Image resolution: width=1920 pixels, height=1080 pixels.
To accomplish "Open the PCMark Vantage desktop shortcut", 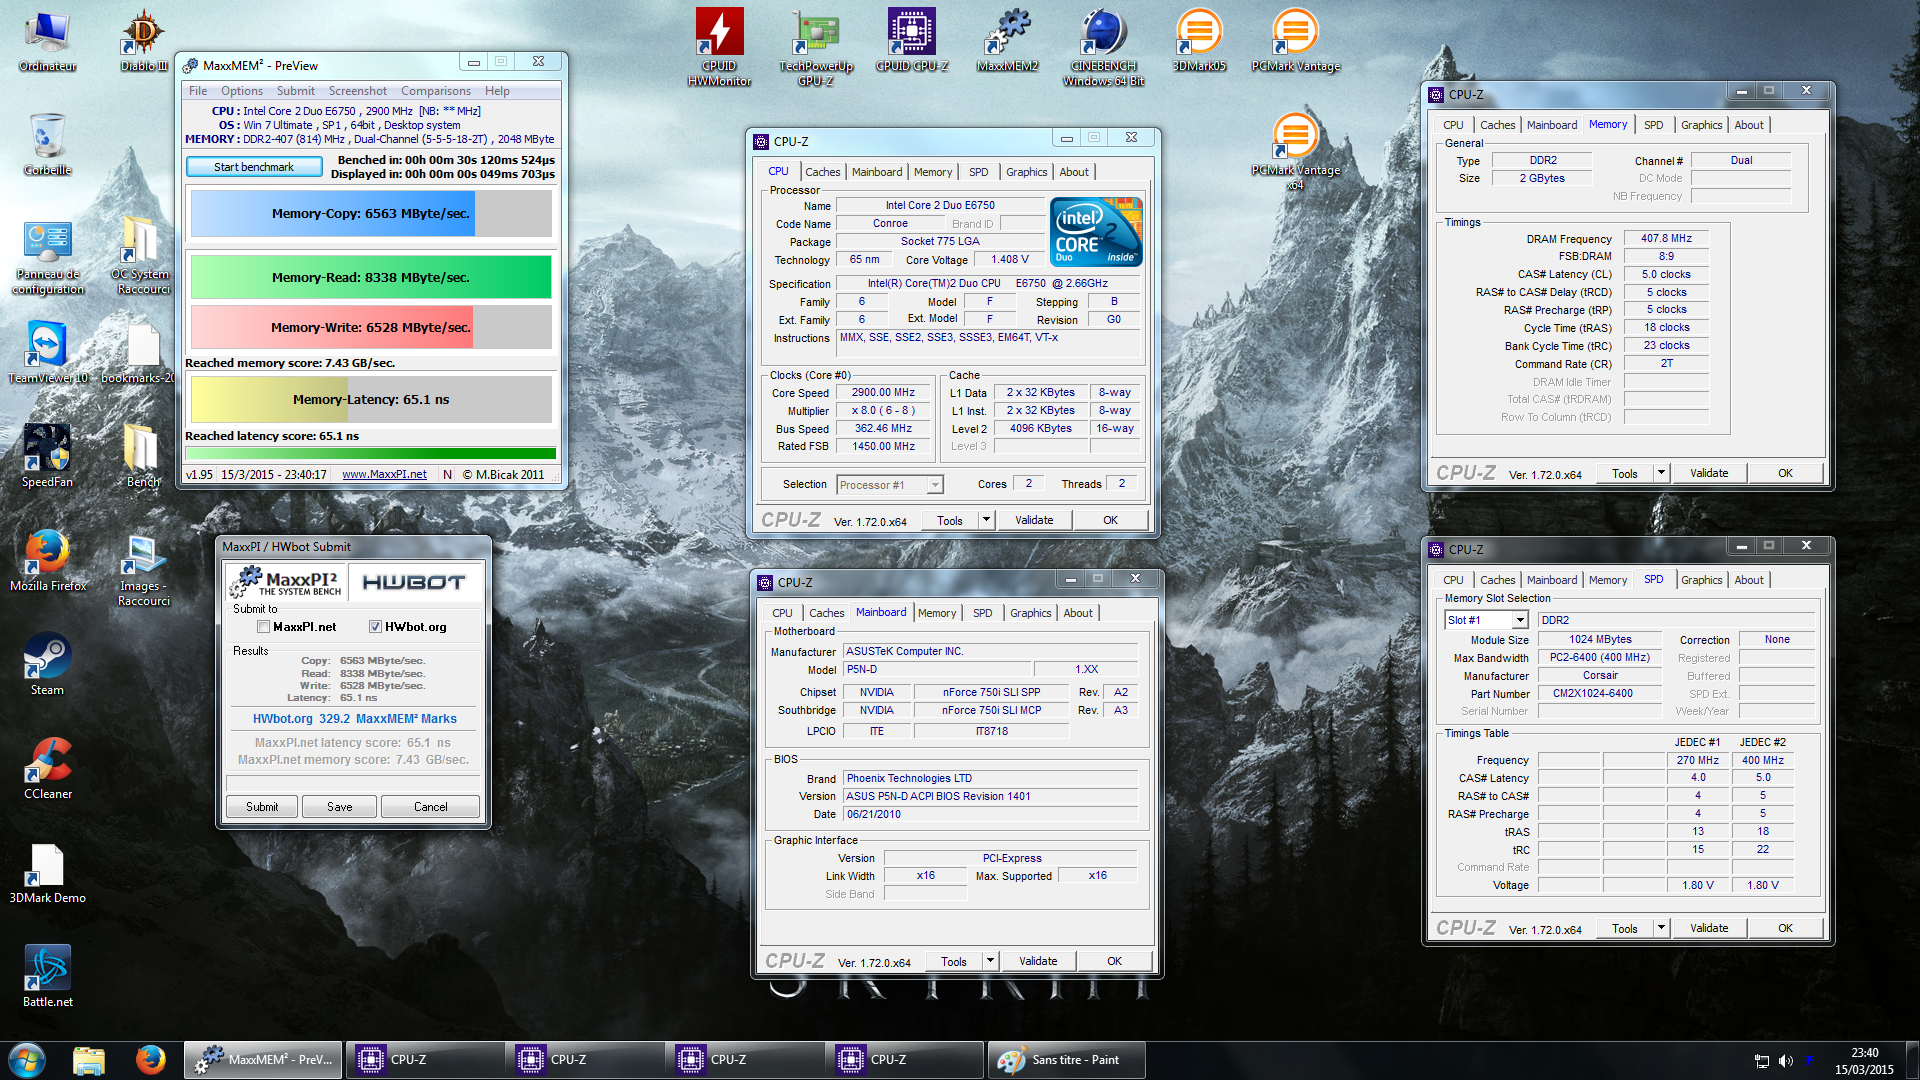I will pos(1295,42).
